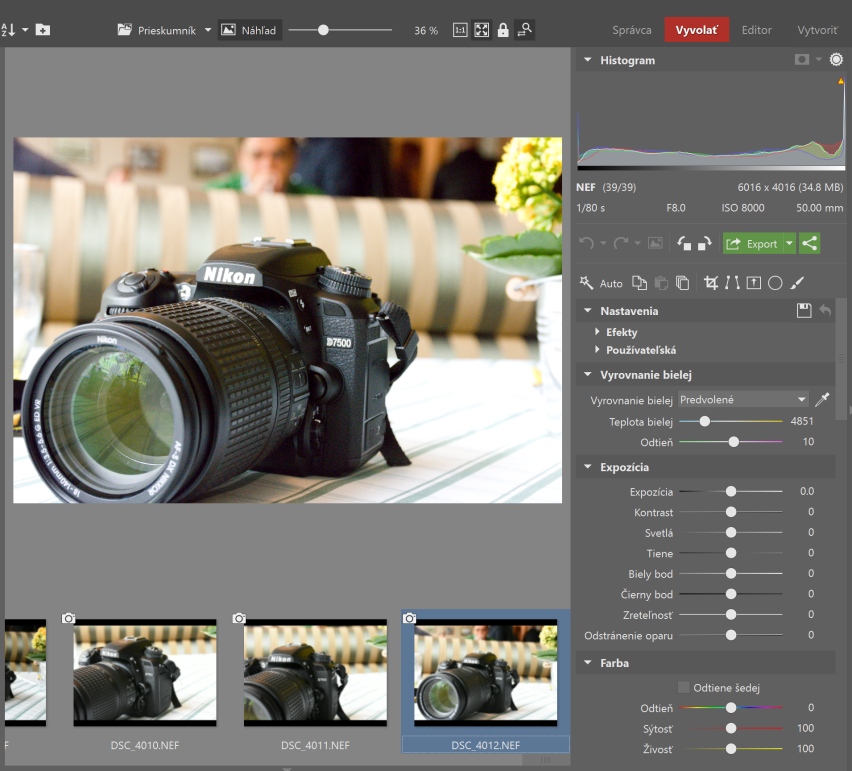Open the Vyrovnanie bielej Predvolené dropdown
The image size is (852, 771).
pos(743,400)
